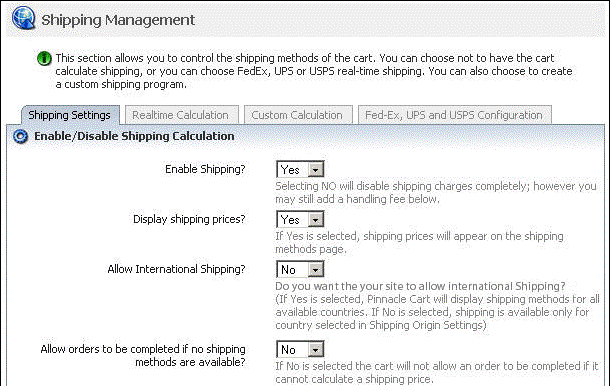Click the blue gear section icon
This screenshot has height=386, width=610.
20,136
